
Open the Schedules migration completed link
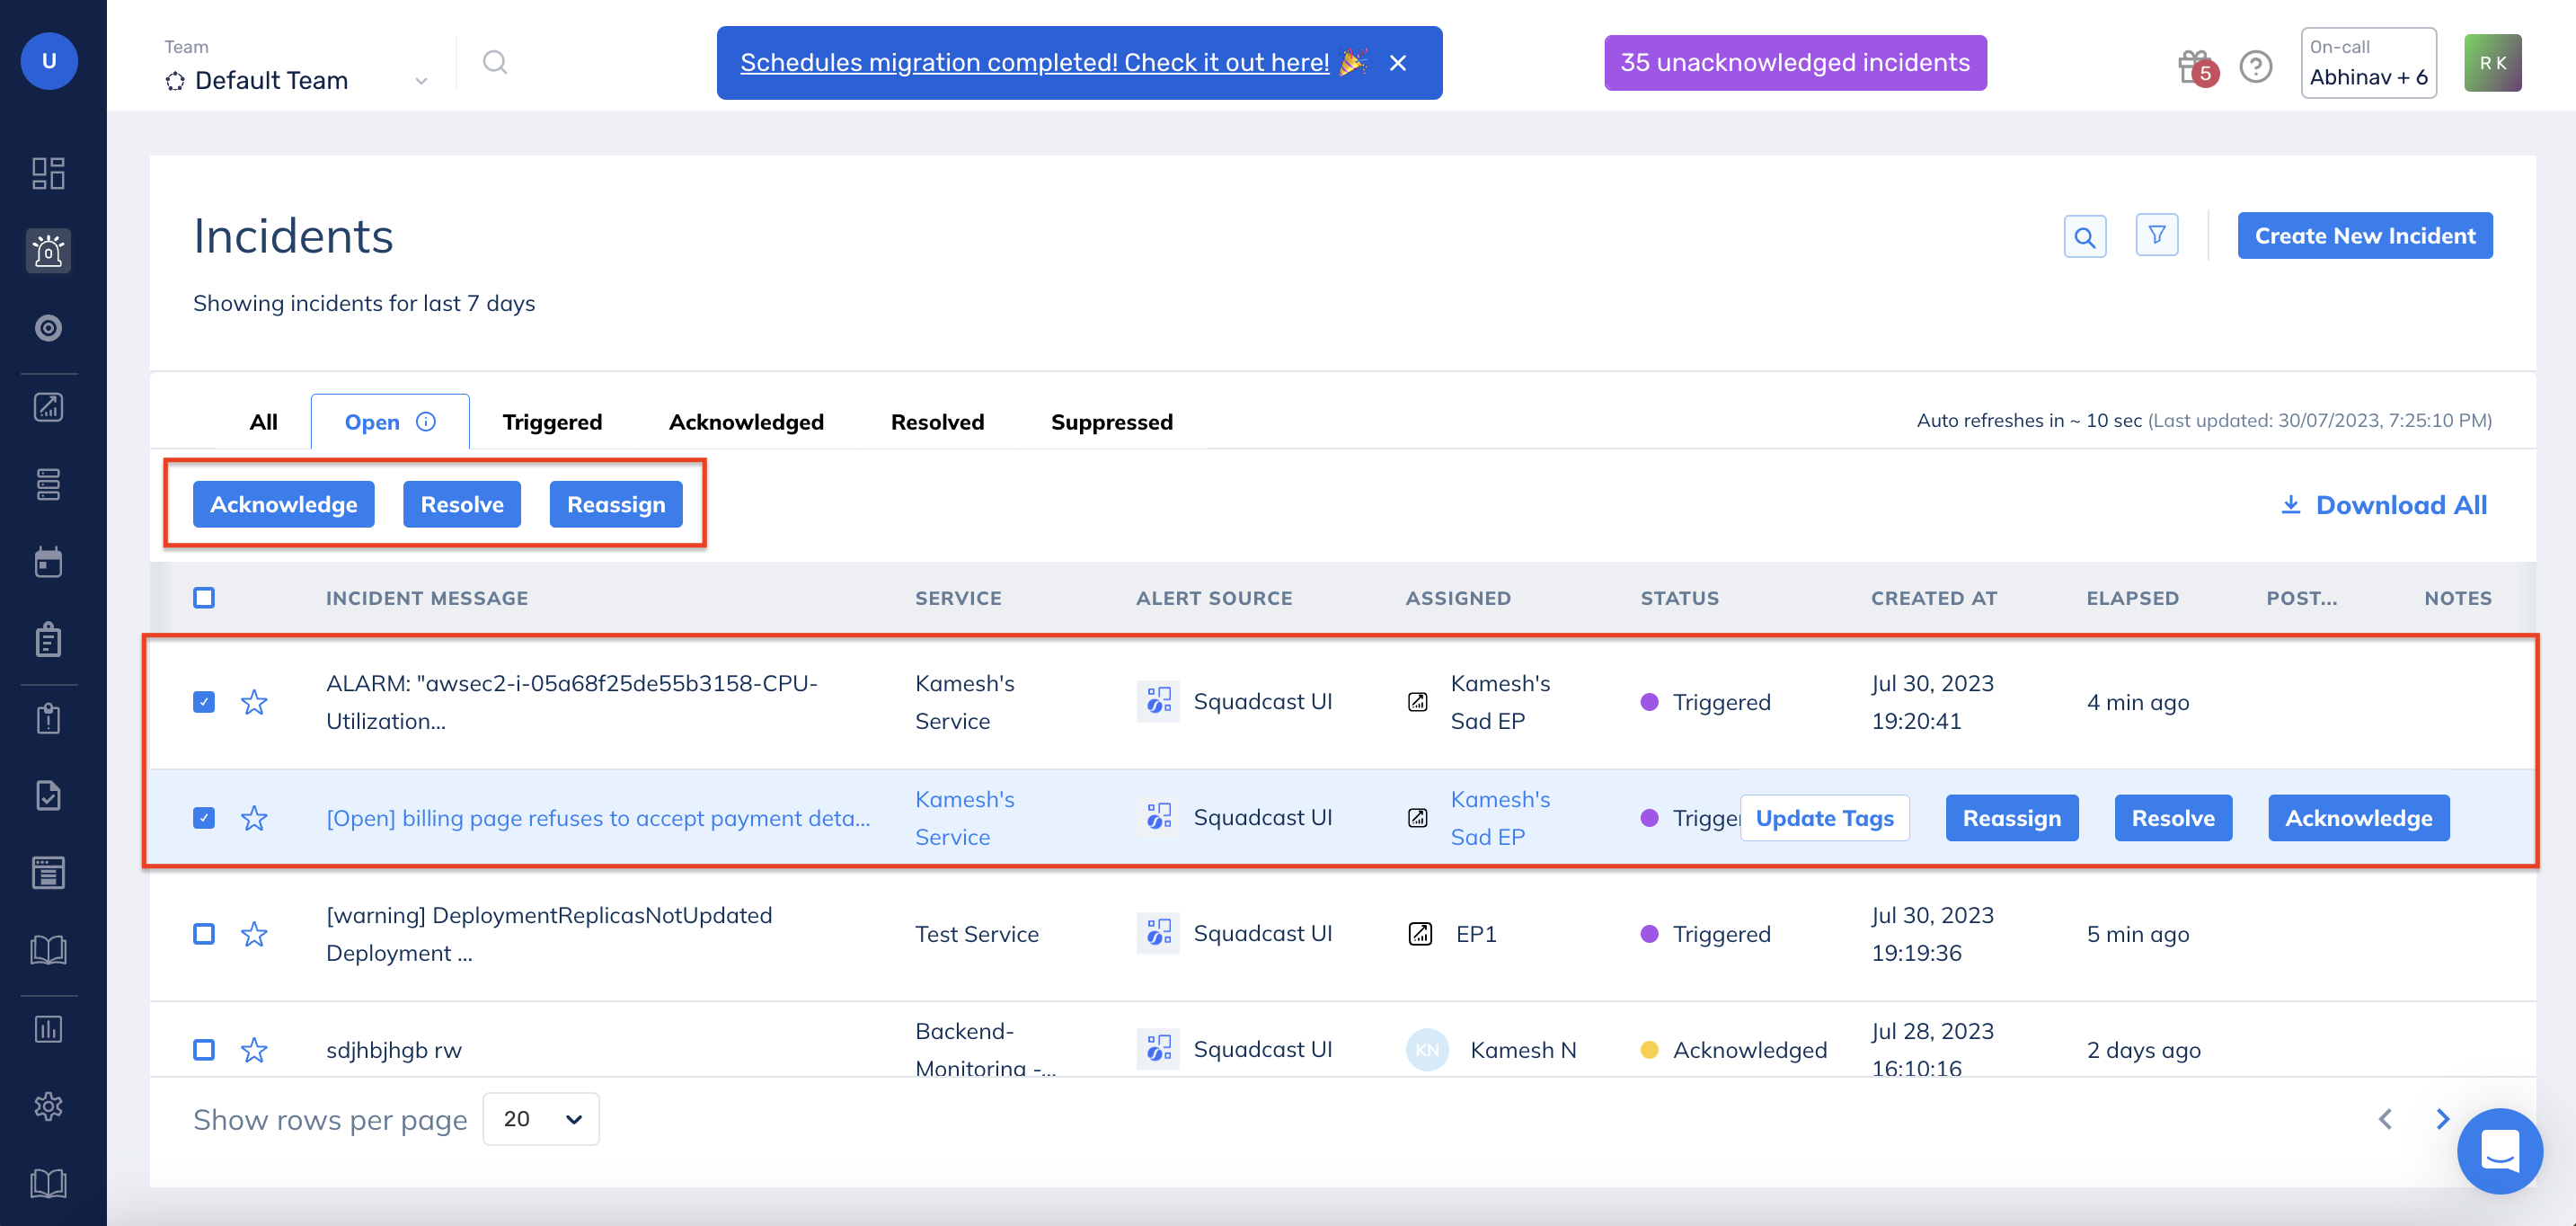coord(1035,62)
